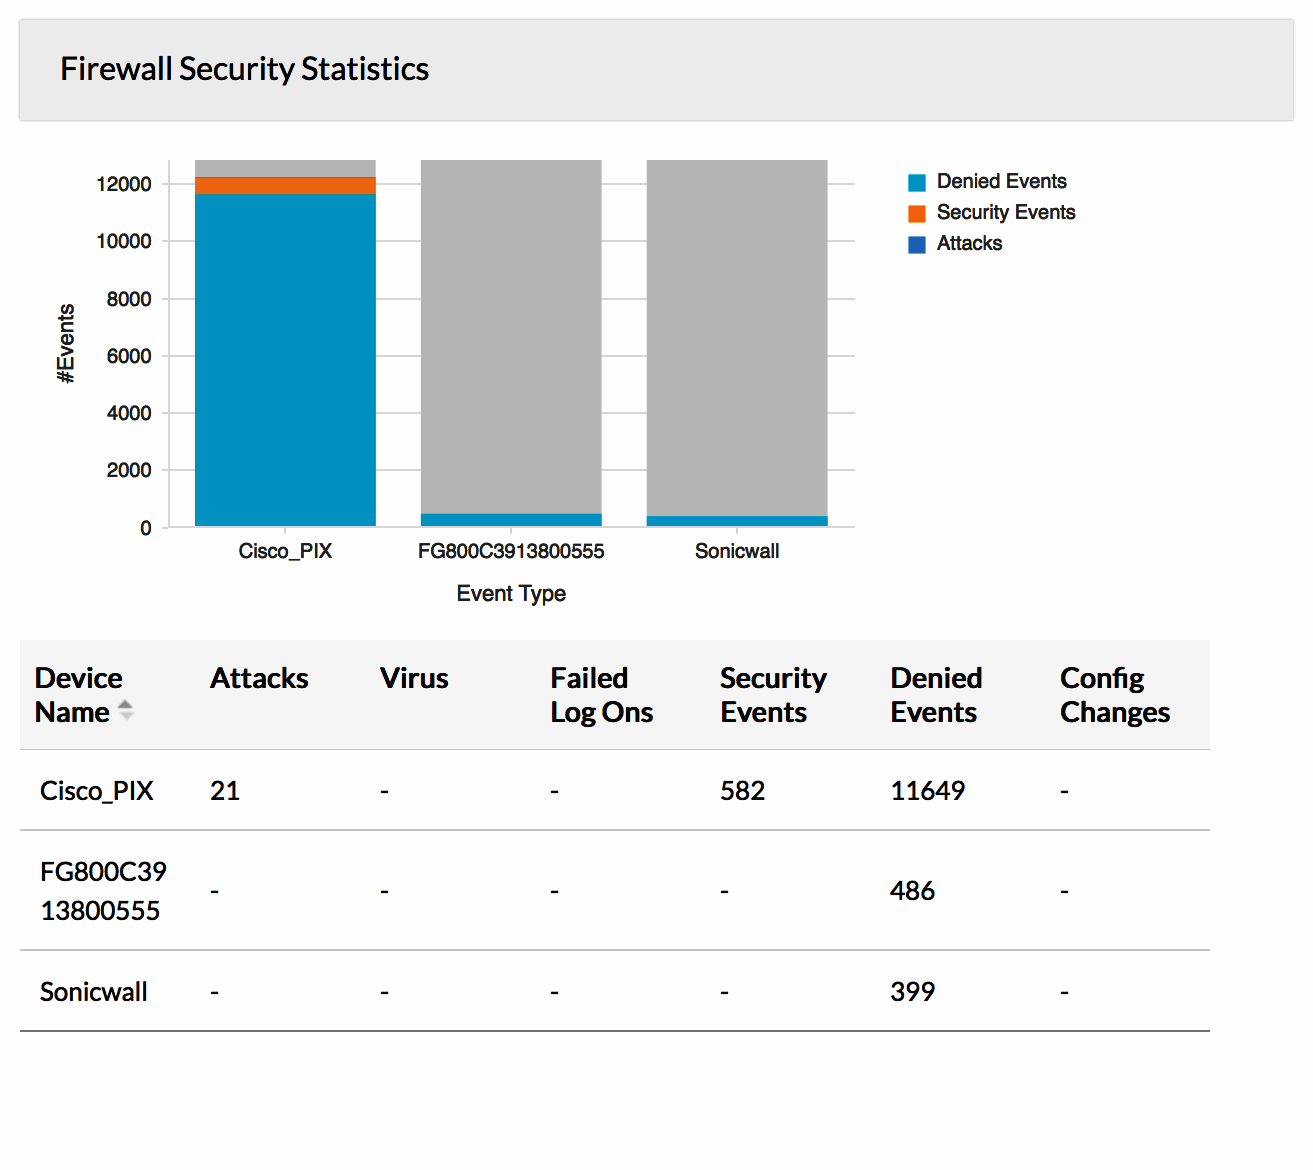Screen dimensions: 1313x1170
Task: Click the Security Events legend swatch
Action: [x=916, y=212]
